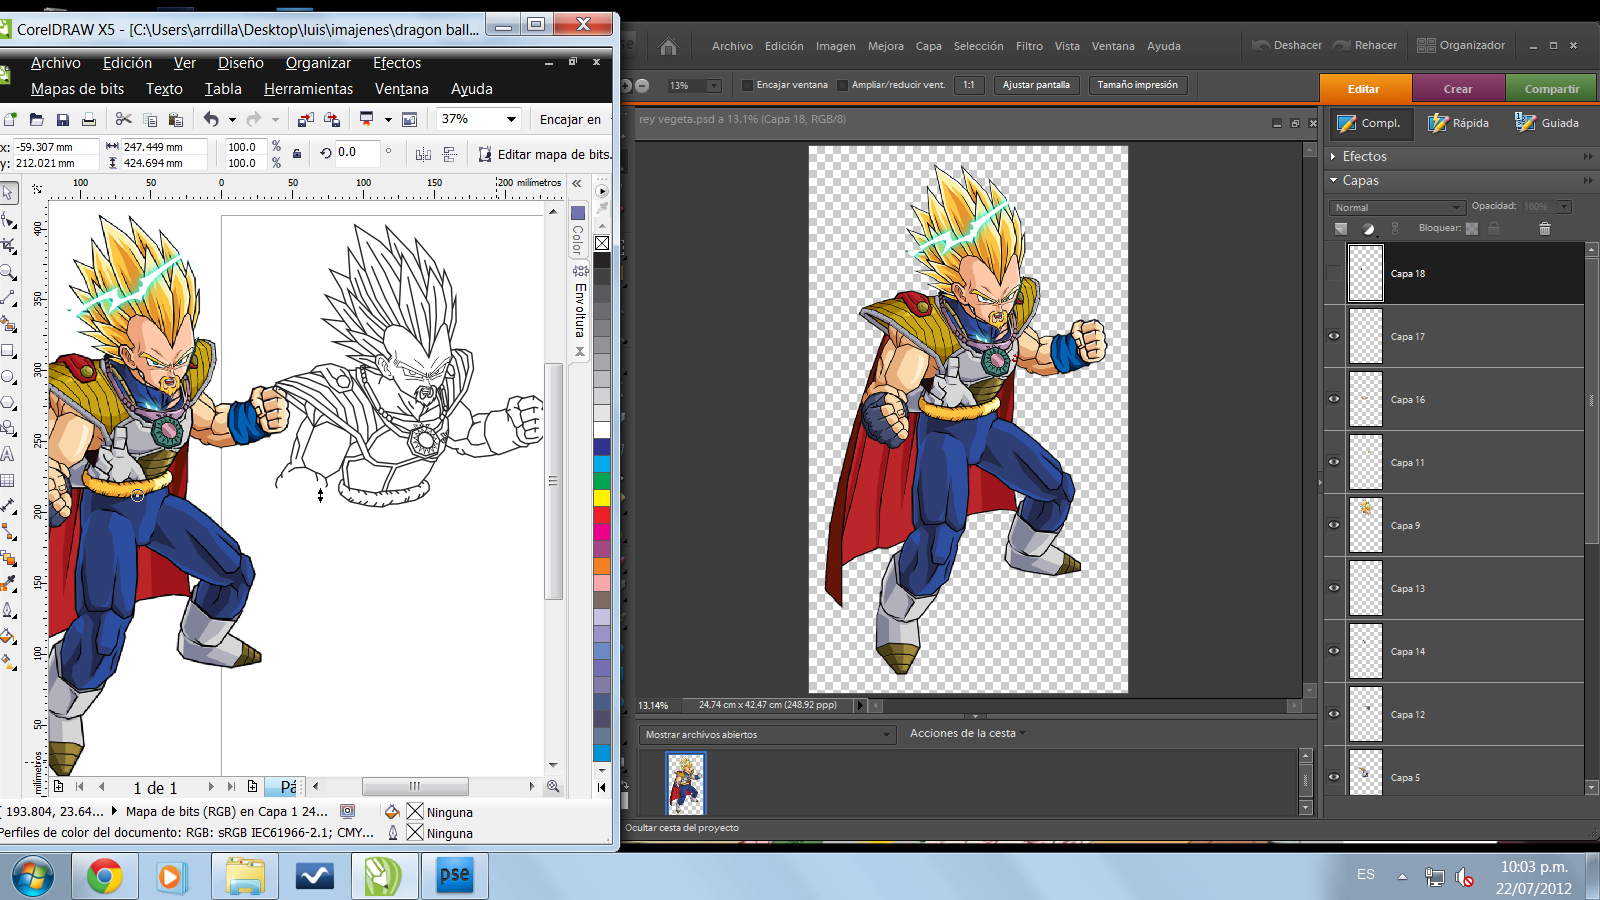The image size is (1600, 900).
Task: Select the yellow swatch in CorelDRAW palette
Action: [x=602, y=497]
